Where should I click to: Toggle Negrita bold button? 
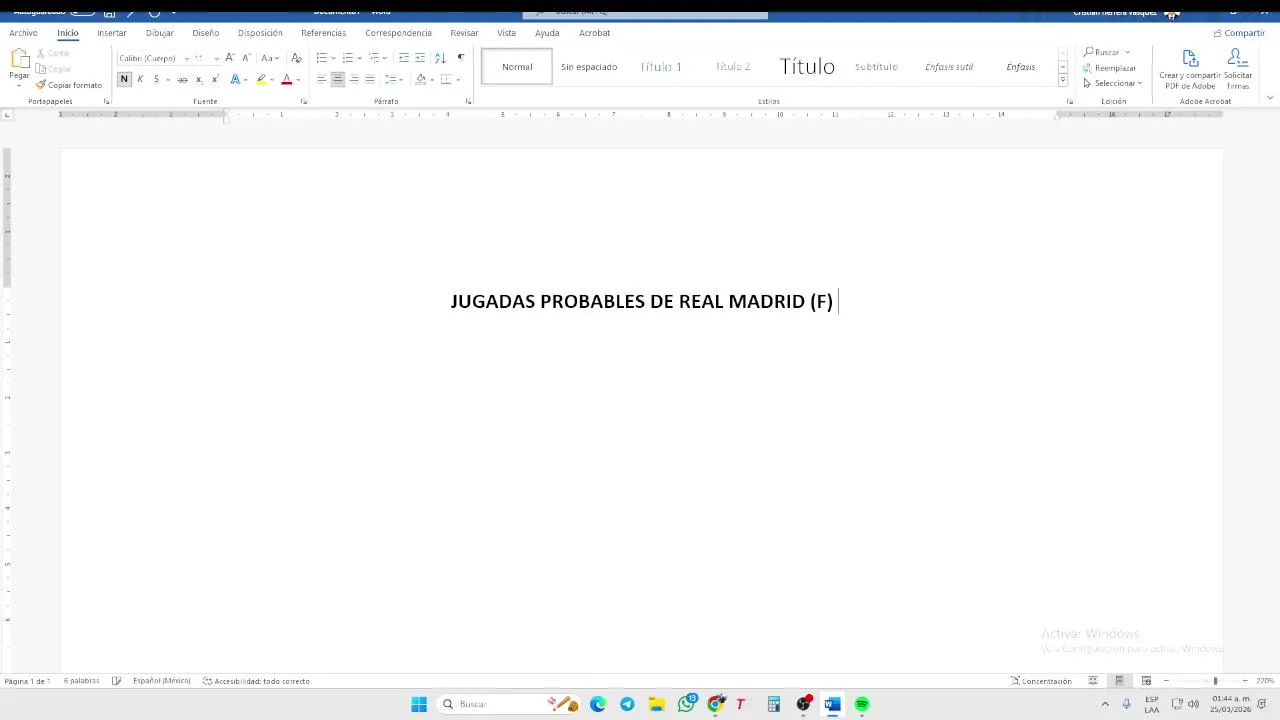tap(124, 79)
